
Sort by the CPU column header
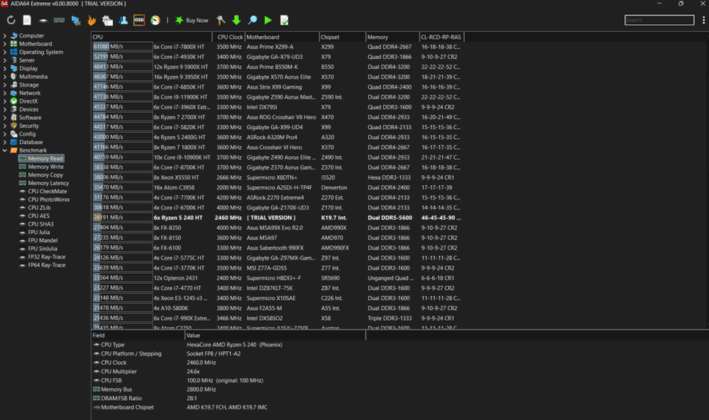(x=151, y=37)
